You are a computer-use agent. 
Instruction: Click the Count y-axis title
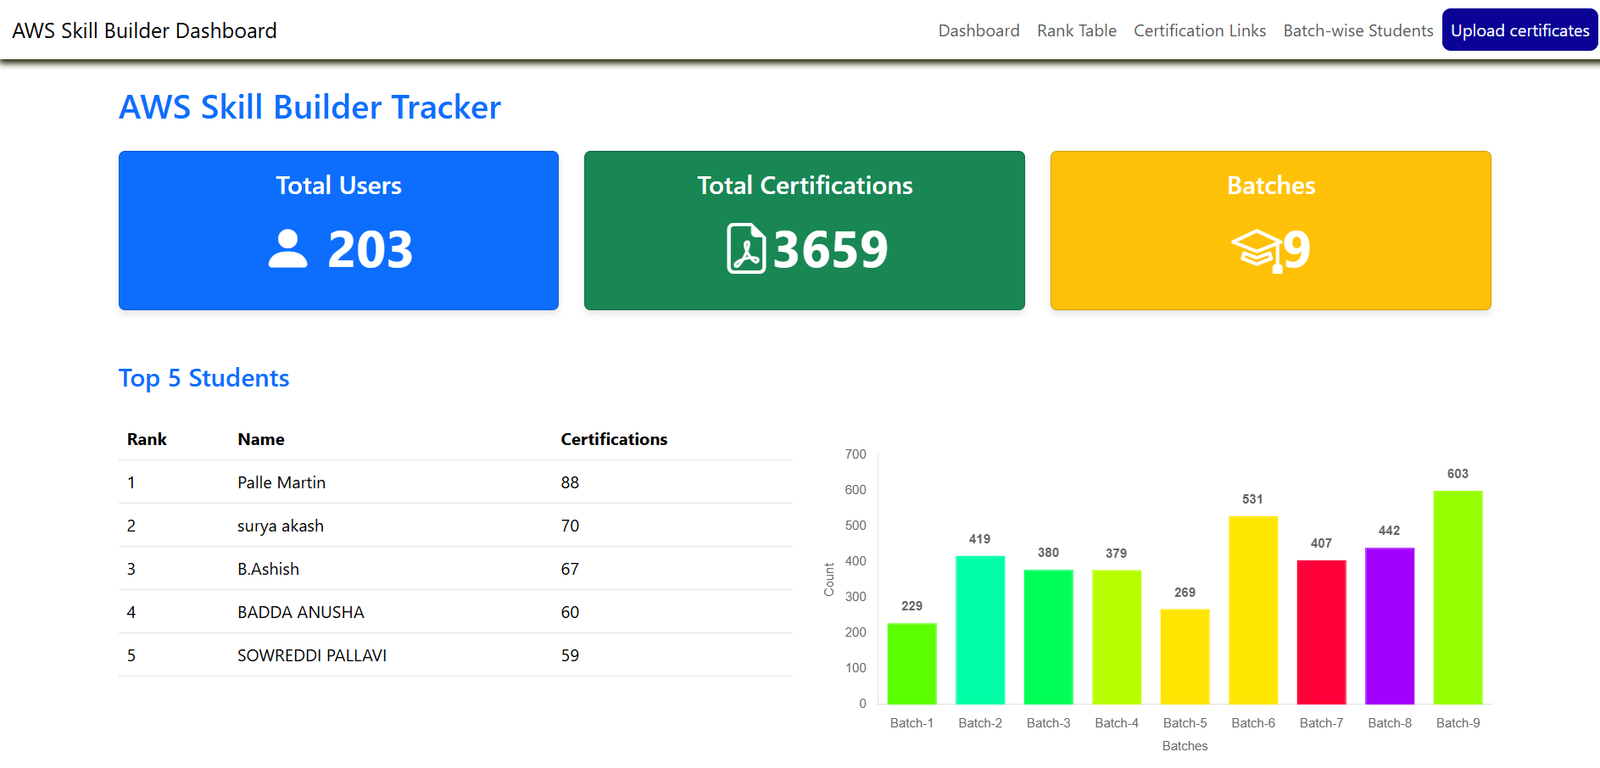[x=829, y=579]
